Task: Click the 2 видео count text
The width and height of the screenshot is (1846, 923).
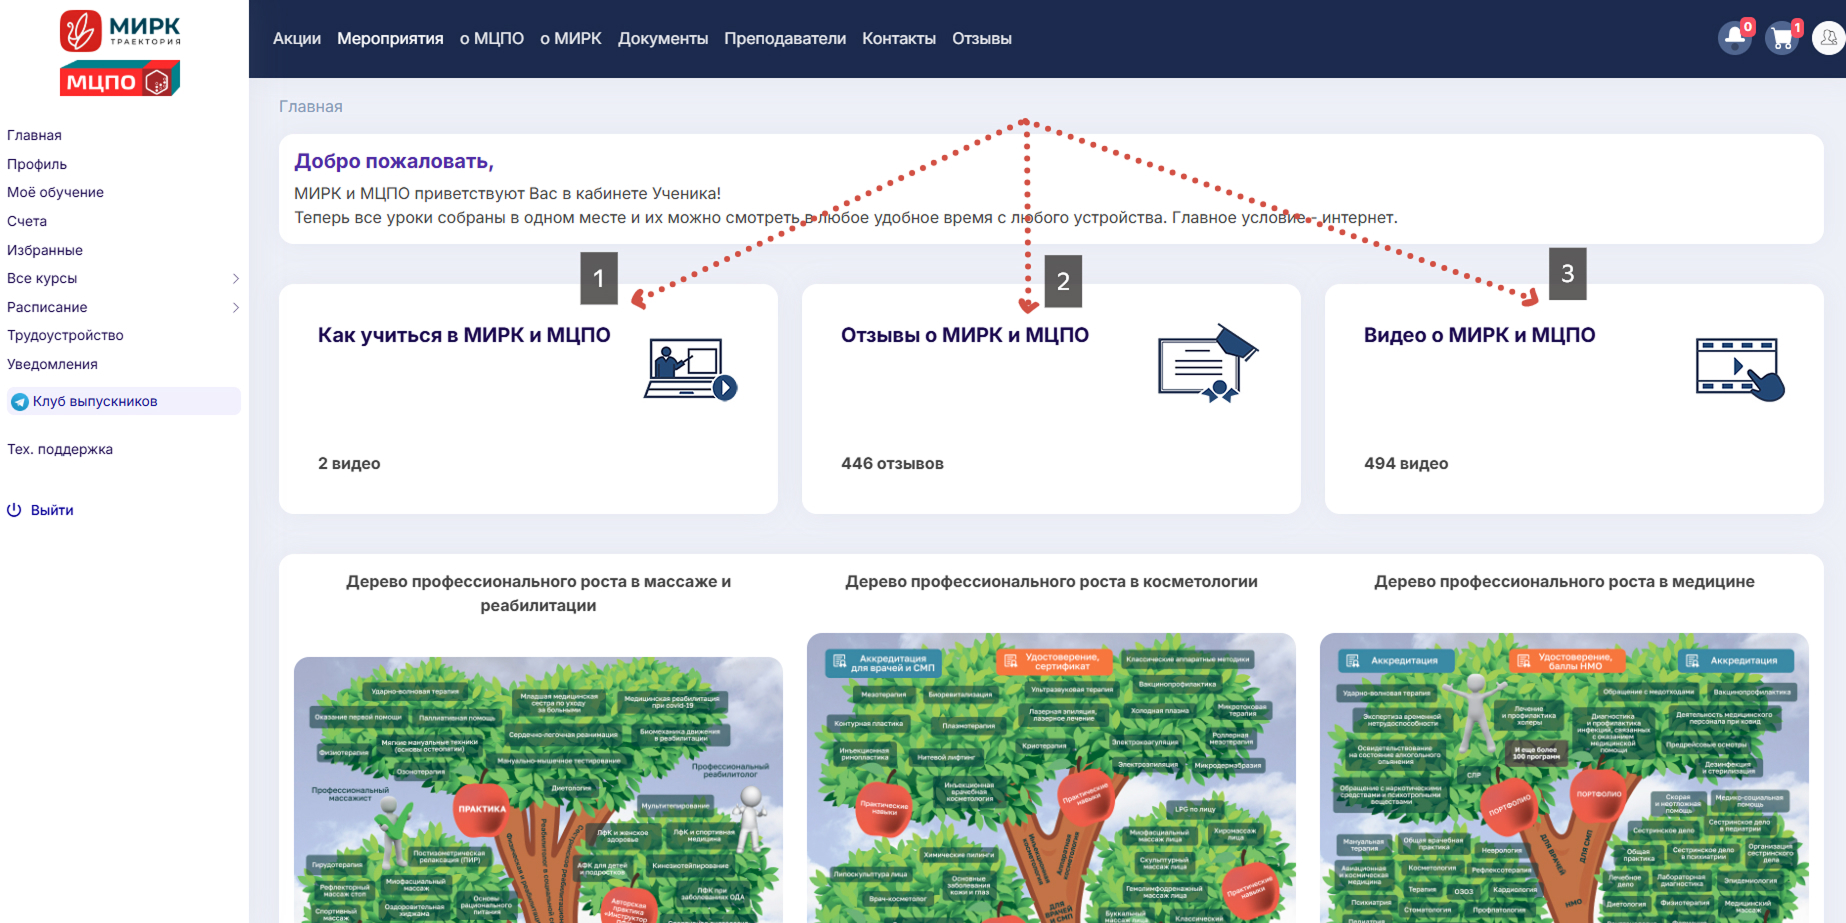Action: 349,463
